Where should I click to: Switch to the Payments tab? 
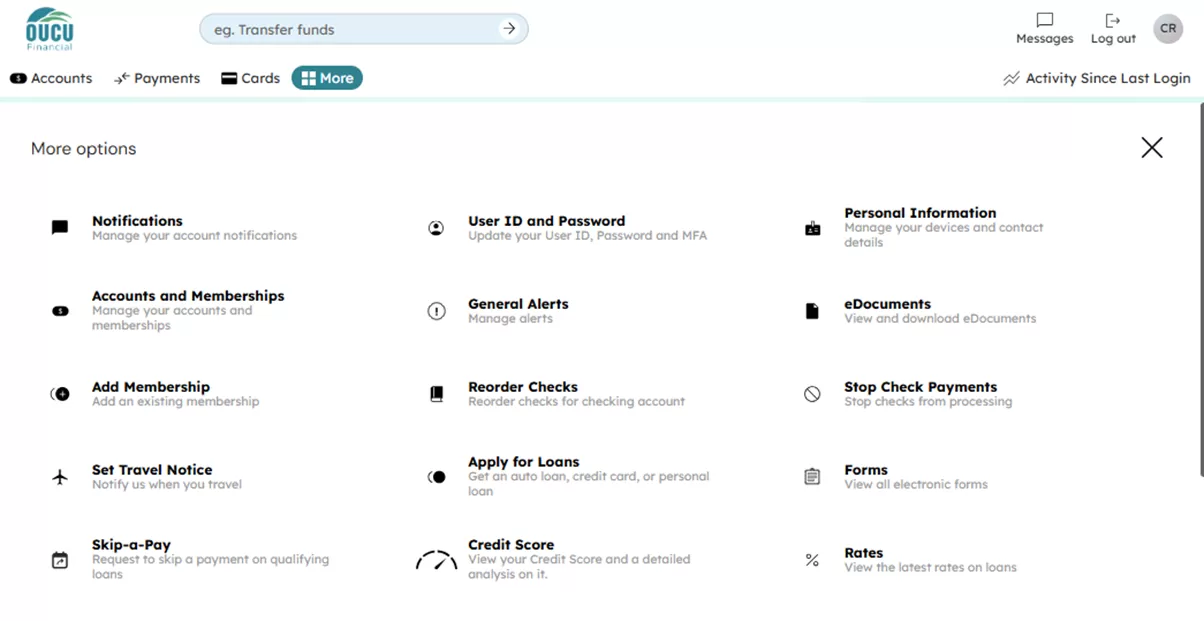pos(157,78)
